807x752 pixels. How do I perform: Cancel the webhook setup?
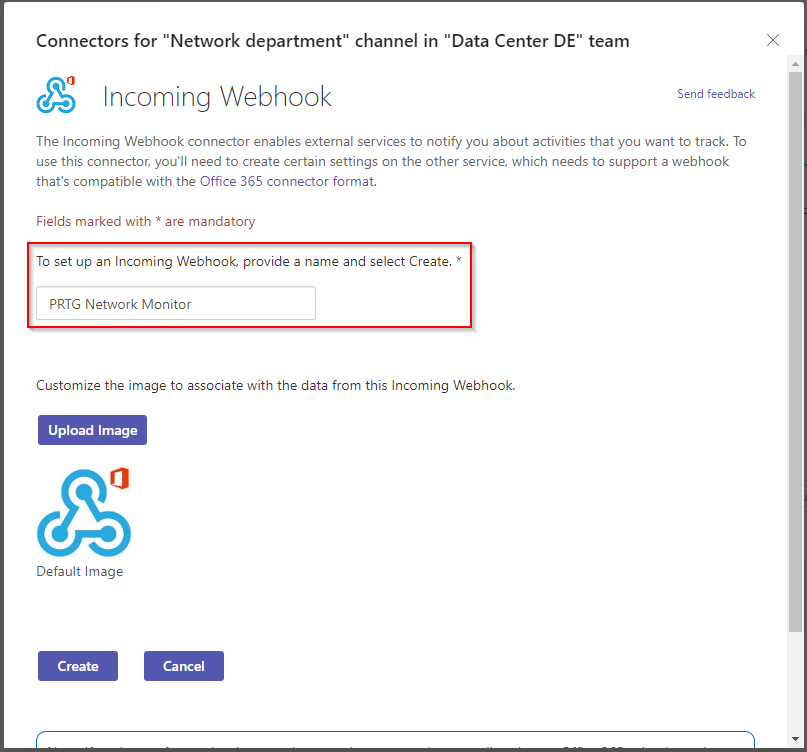click(184, 666)
